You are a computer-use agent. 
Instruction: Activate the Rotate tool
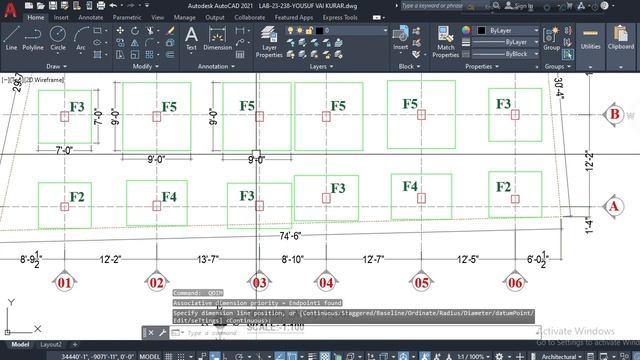tap(135, 31)
